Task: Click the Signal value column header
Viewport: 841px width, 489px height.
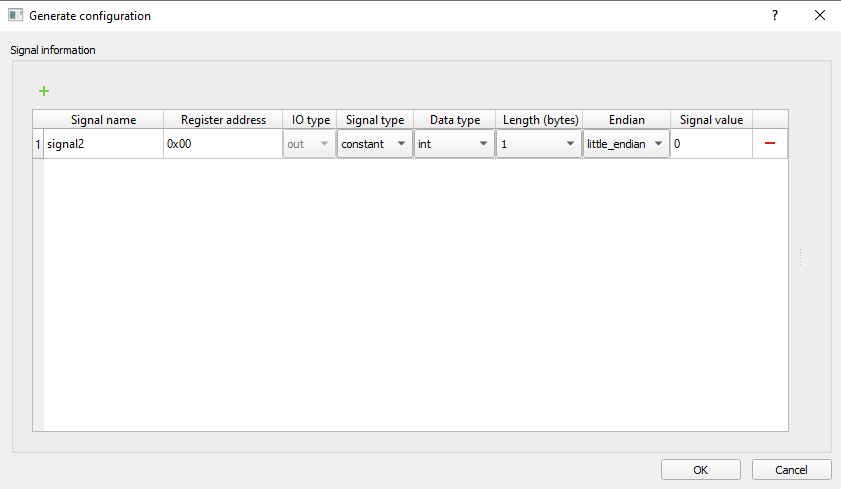Action: click(711, 120)
